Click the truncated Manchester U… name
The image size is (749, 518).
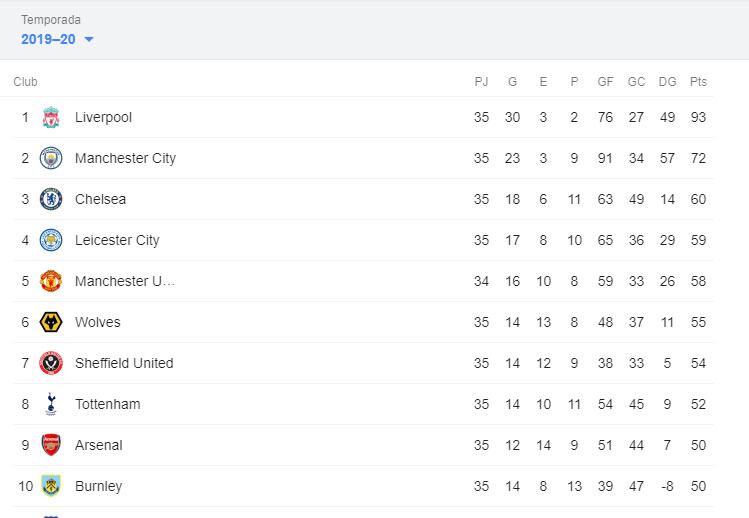(x=125, y=281)
